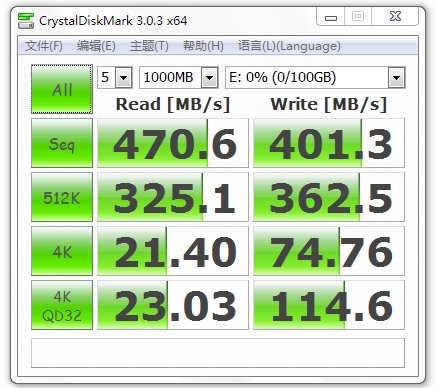This screenshot has height=388, width=436.
Task: Click the 4K read result 21.40
Action: (x=173, y=251)
